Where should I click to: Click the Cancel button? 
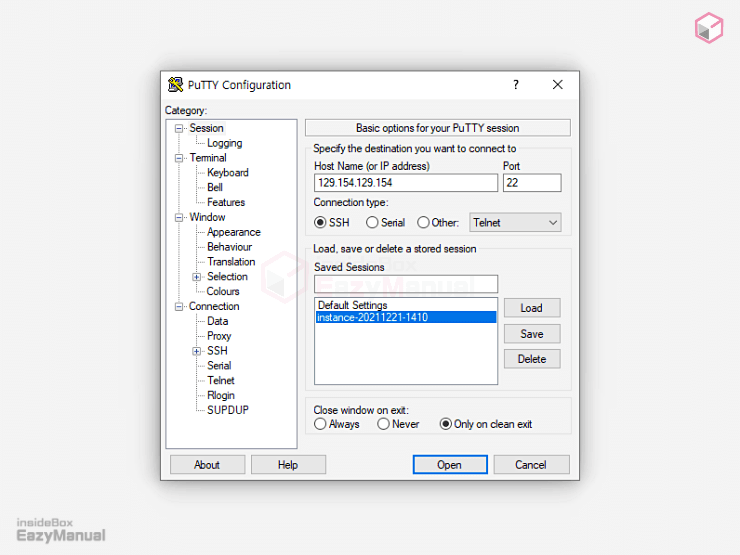(531, 465)
